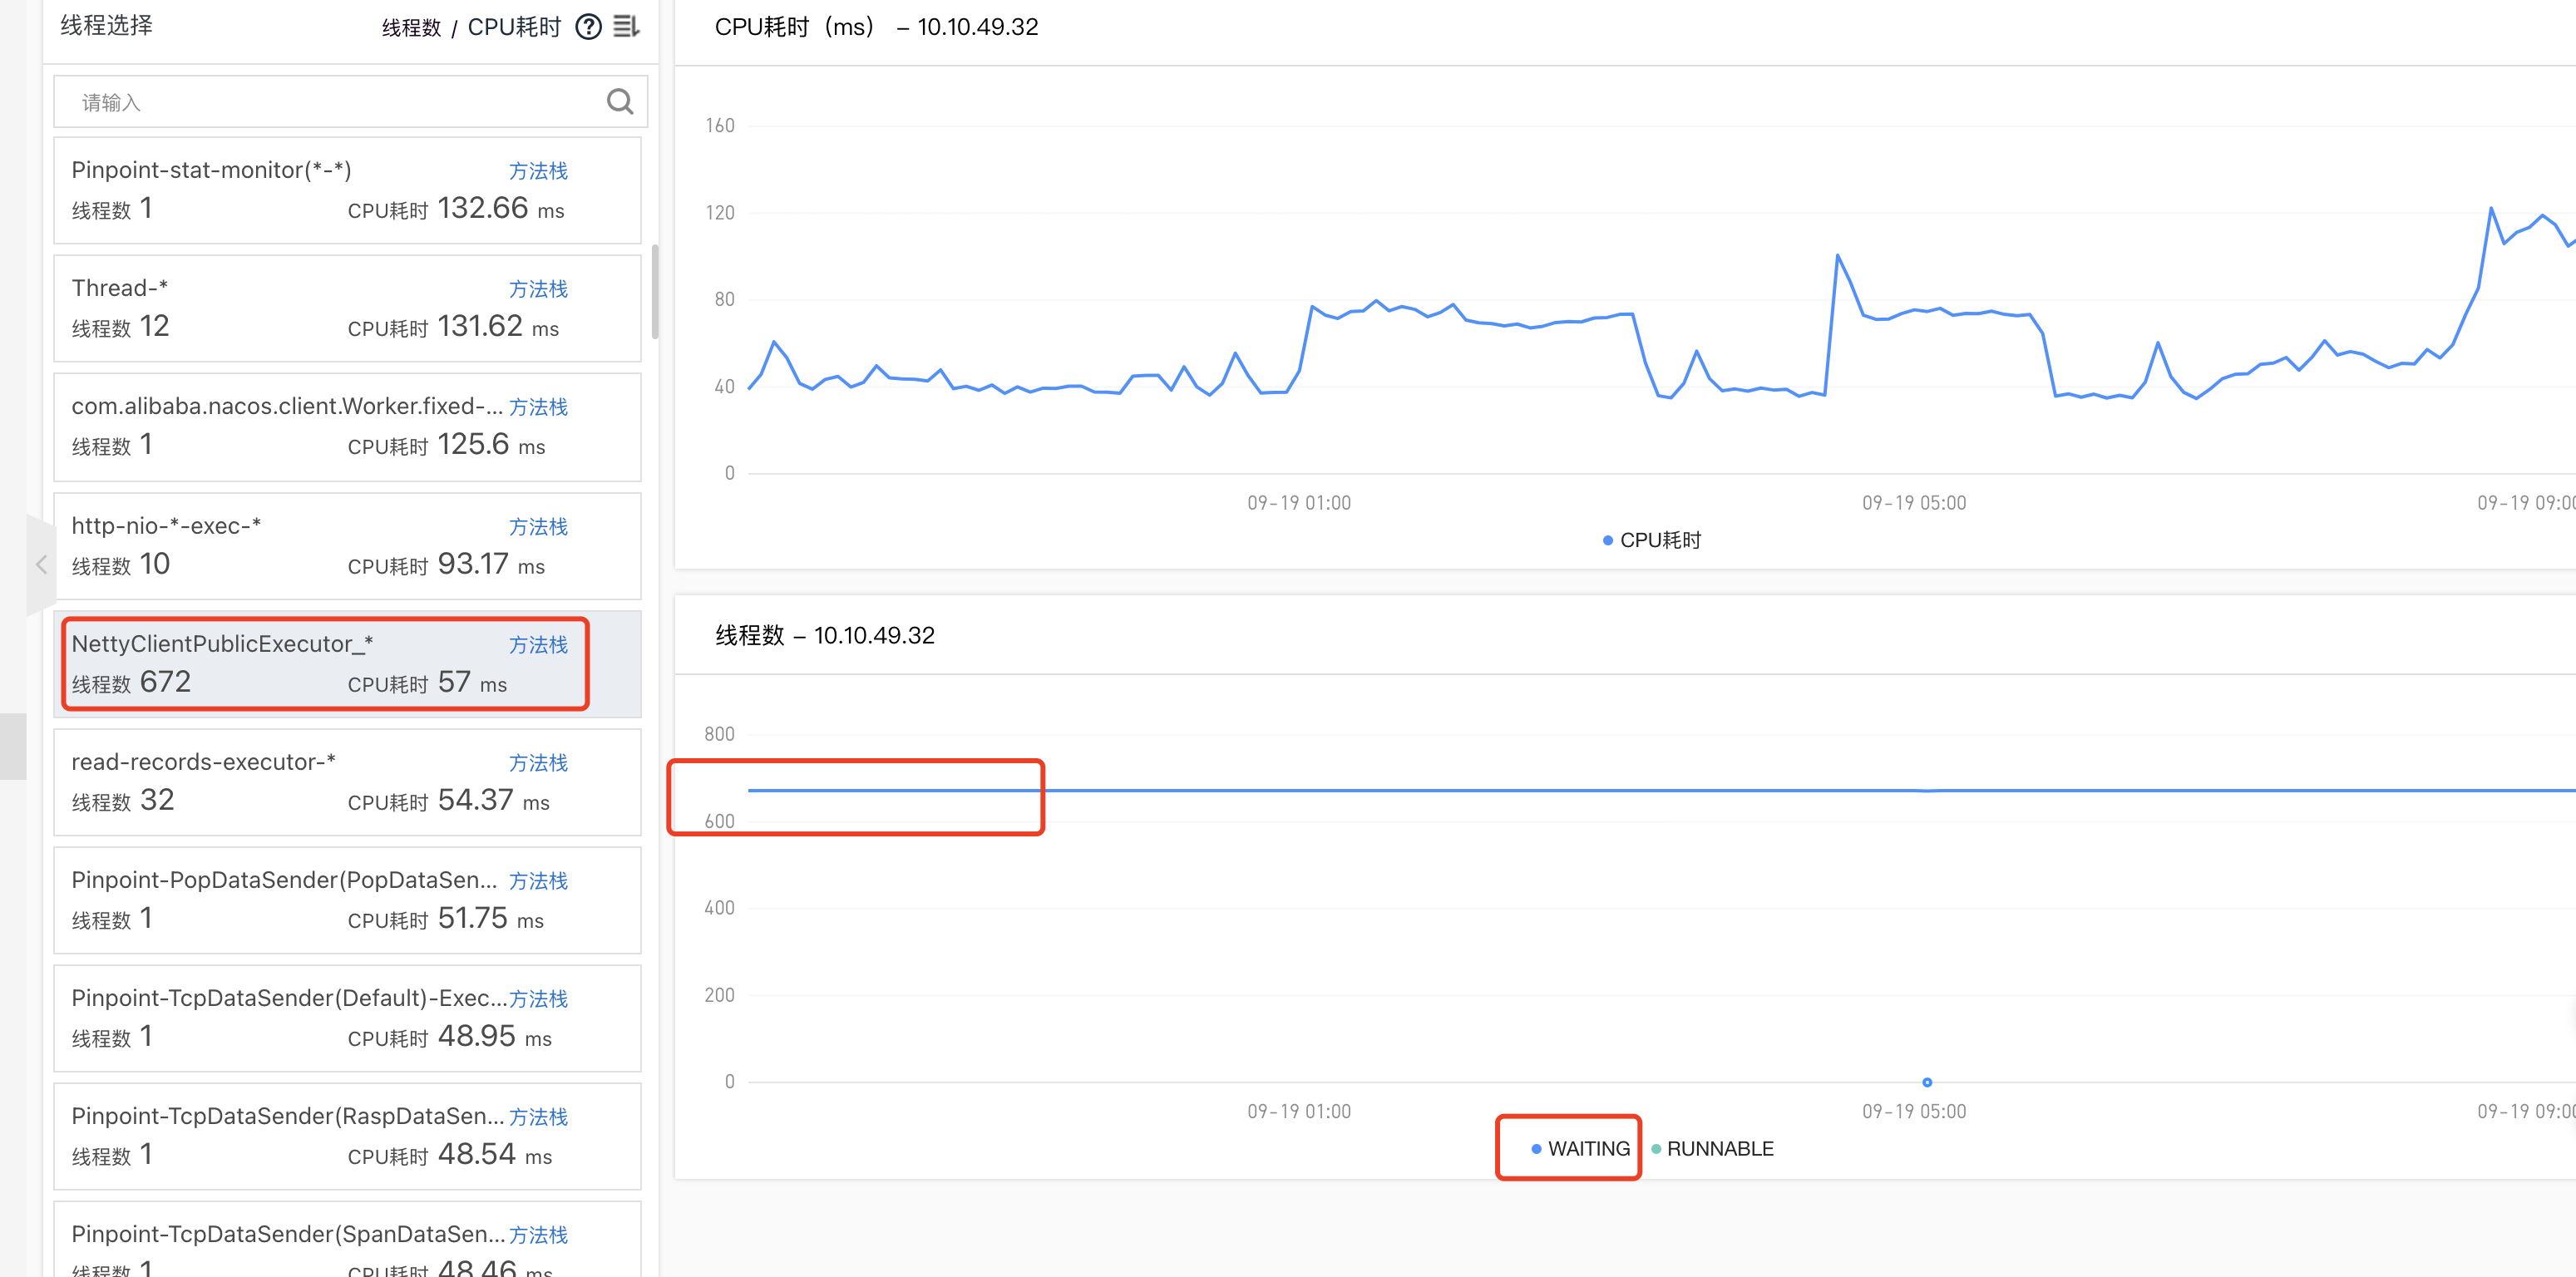Select Pinpoint-TcpDataSender(RaspDataSen thread card
Screen dimensions: 2576x1277
pyautogui.click(x=347, y=1136)
